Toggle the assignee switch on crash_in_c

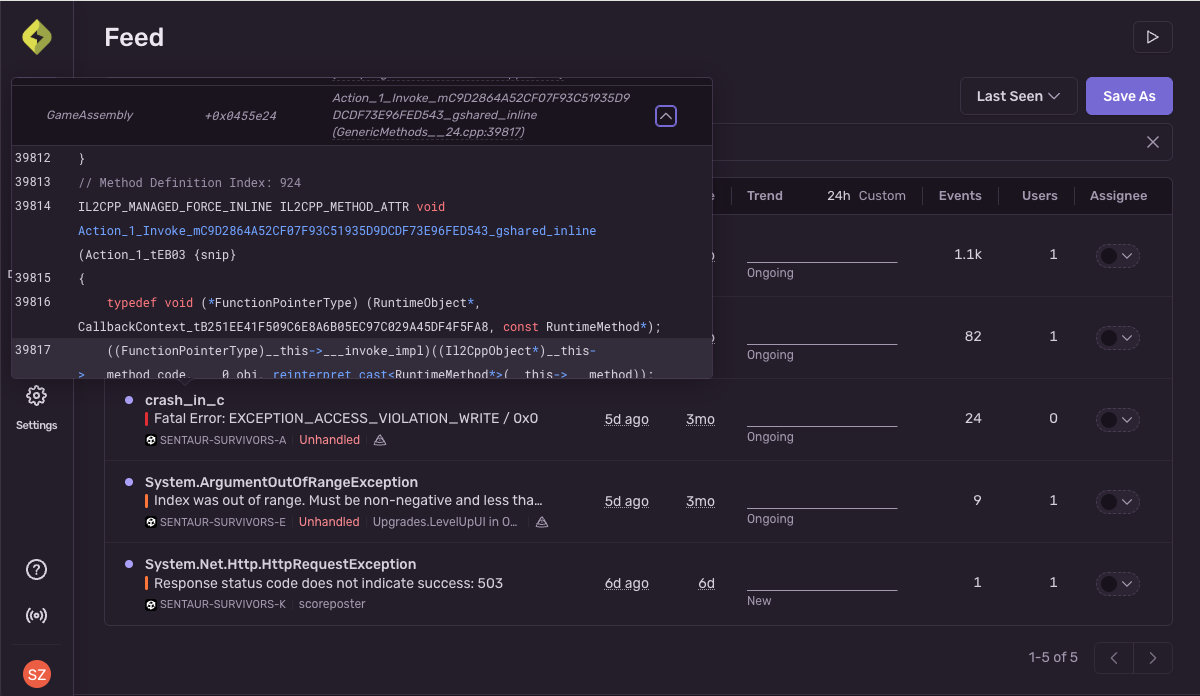point(1117,419)
